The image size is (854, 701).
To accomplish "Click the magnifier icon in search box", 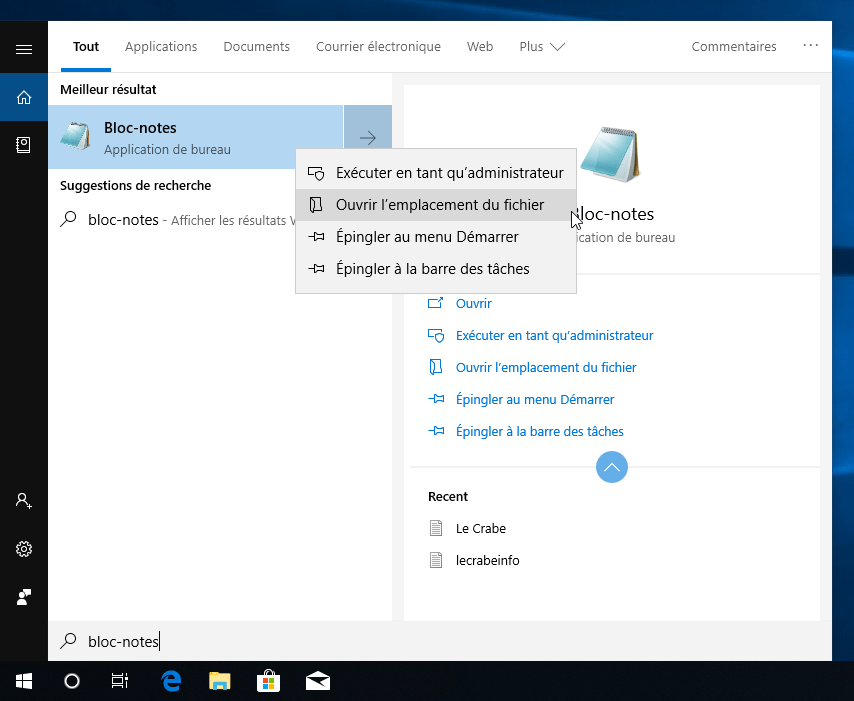I will [68, 641].
